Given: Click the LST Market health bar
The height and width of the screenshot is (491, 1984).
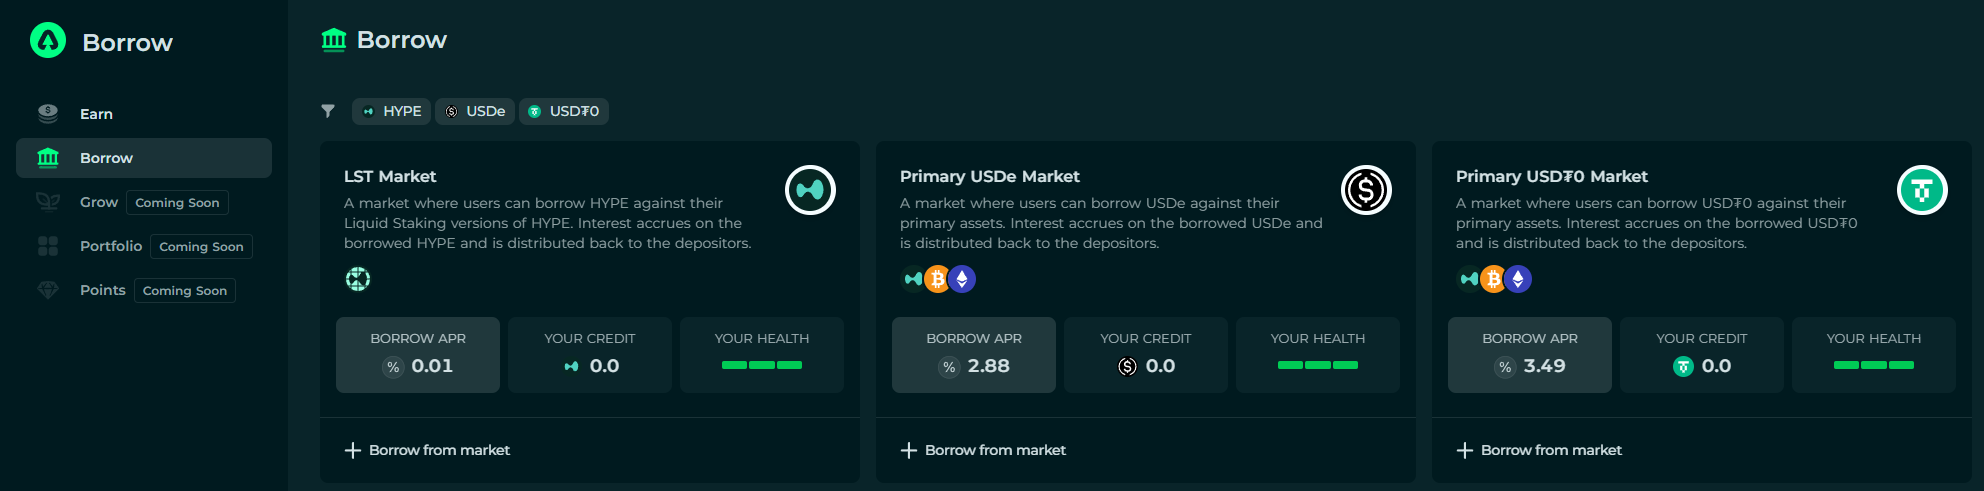Looking at the screenshot, I should 762,365.
